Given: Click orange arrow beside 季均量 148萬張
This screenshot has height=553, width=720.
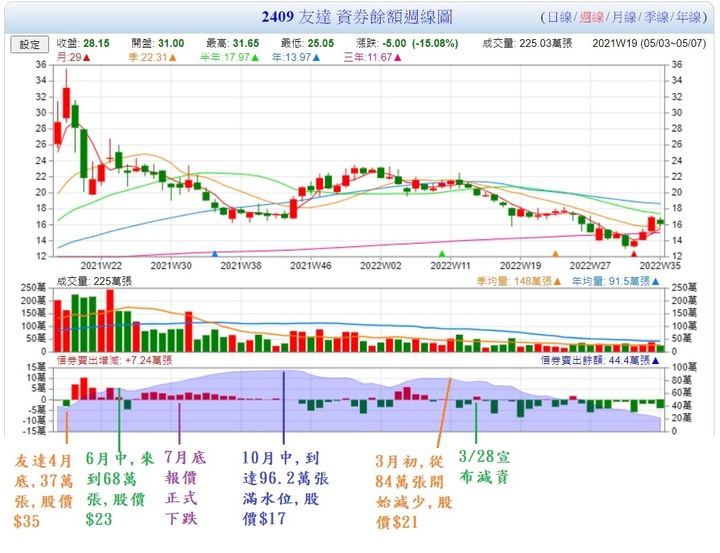Looking at the screenshot, I should pos(557,282).
